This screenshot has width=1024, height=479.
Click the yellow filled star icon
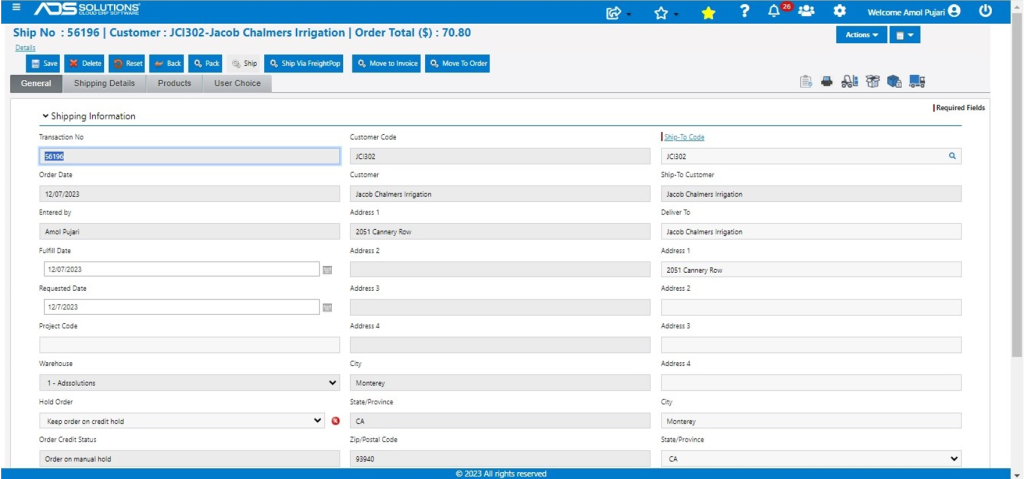tap(709, 12)
